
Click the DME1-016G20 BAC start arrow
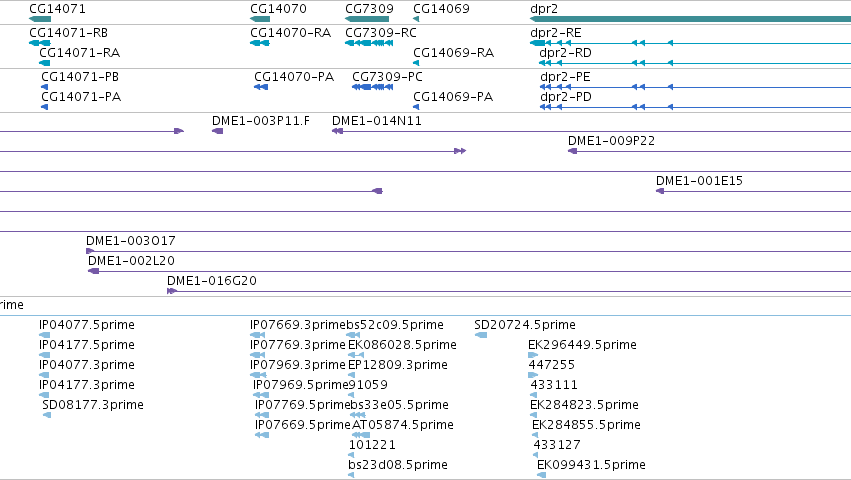point(172,291)
